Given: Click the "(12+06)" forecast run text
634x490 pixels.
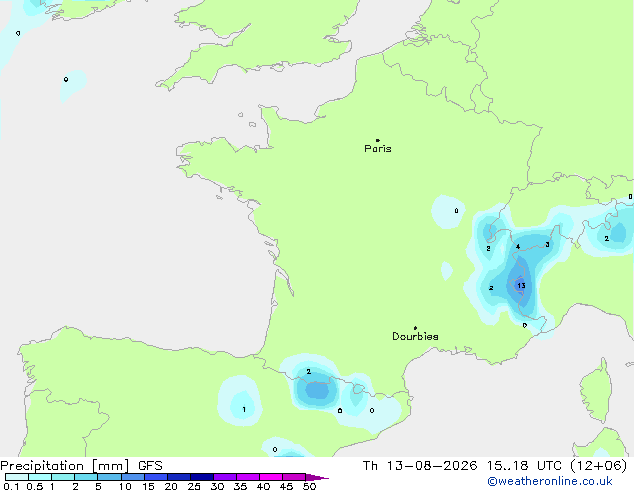Looking at the screenshot, I should pyautogui.click(x=598, y=466).
